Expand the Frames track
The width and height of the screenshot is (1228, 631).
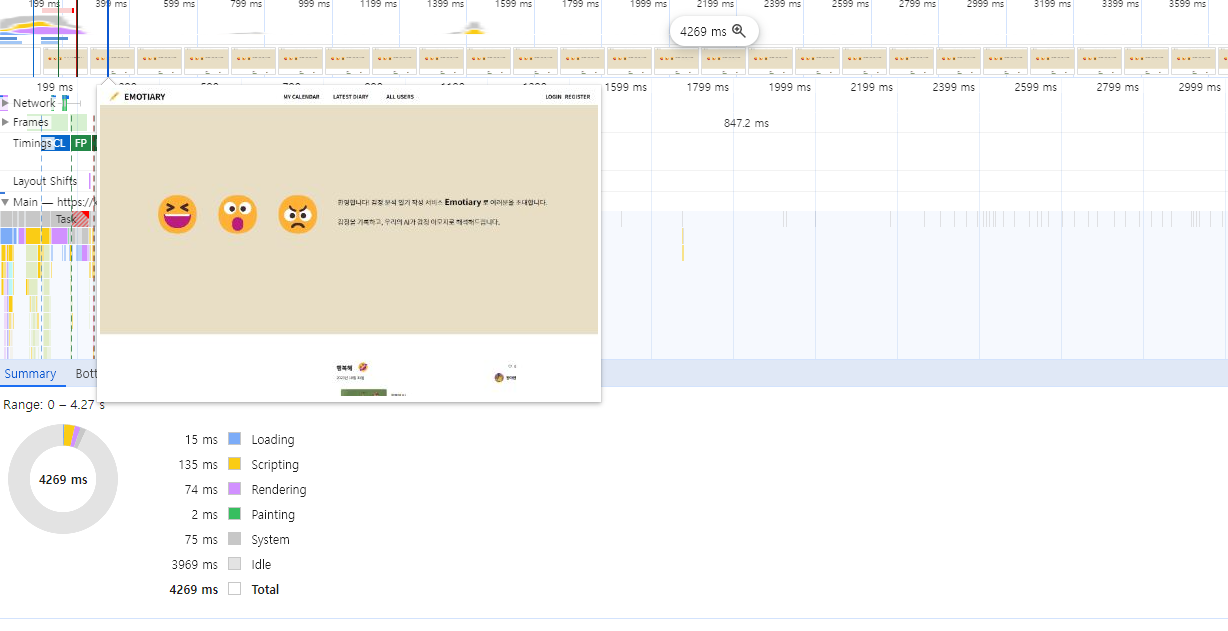coord(5,122)
